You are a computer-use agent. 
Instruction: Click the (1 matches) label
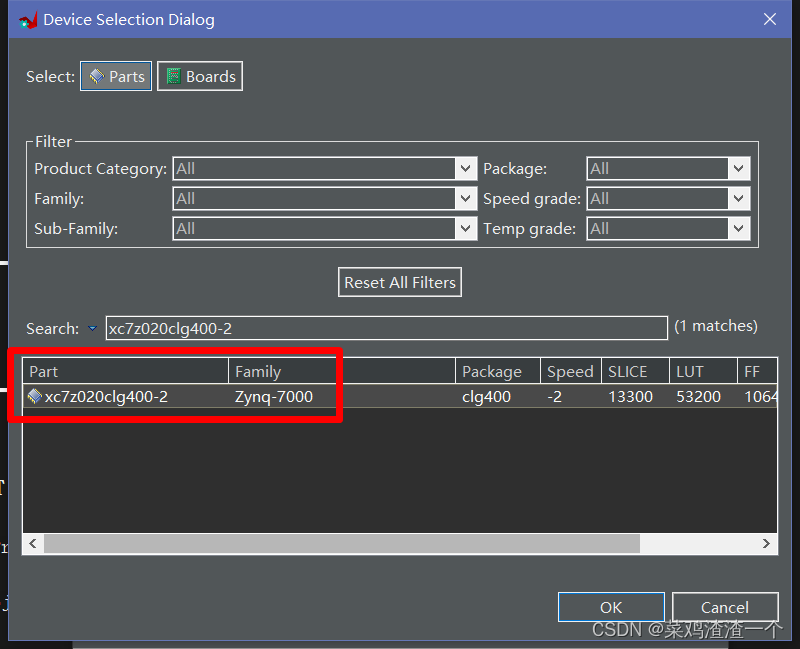pos(716,326)
